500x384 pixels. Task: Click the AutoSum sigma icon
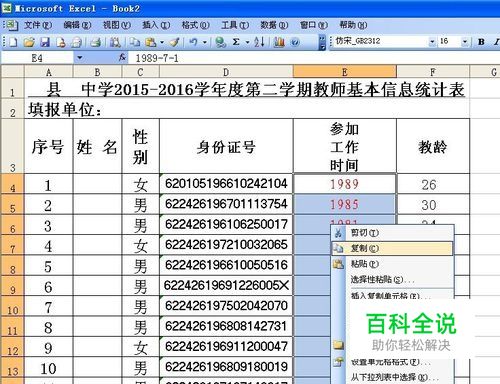coord(236,42)
